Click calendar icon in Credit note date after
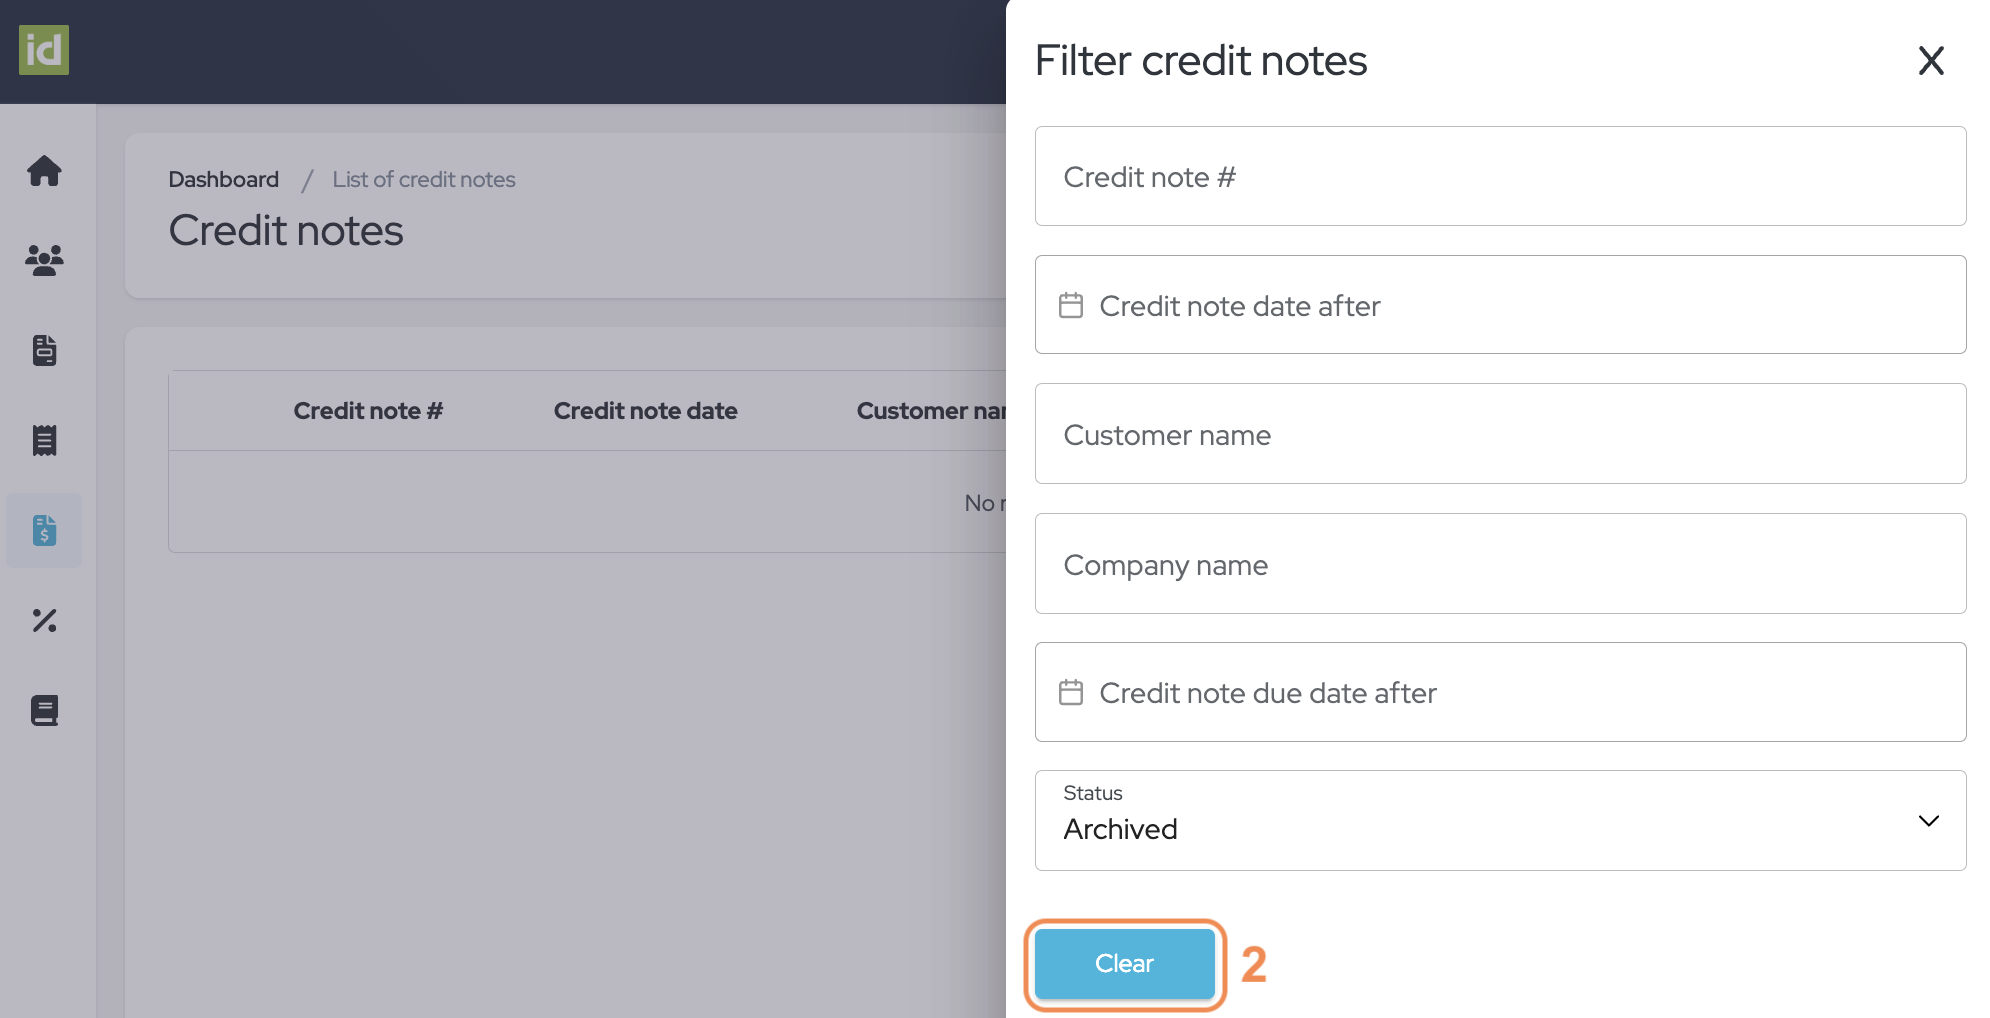 click(1071, 305)
